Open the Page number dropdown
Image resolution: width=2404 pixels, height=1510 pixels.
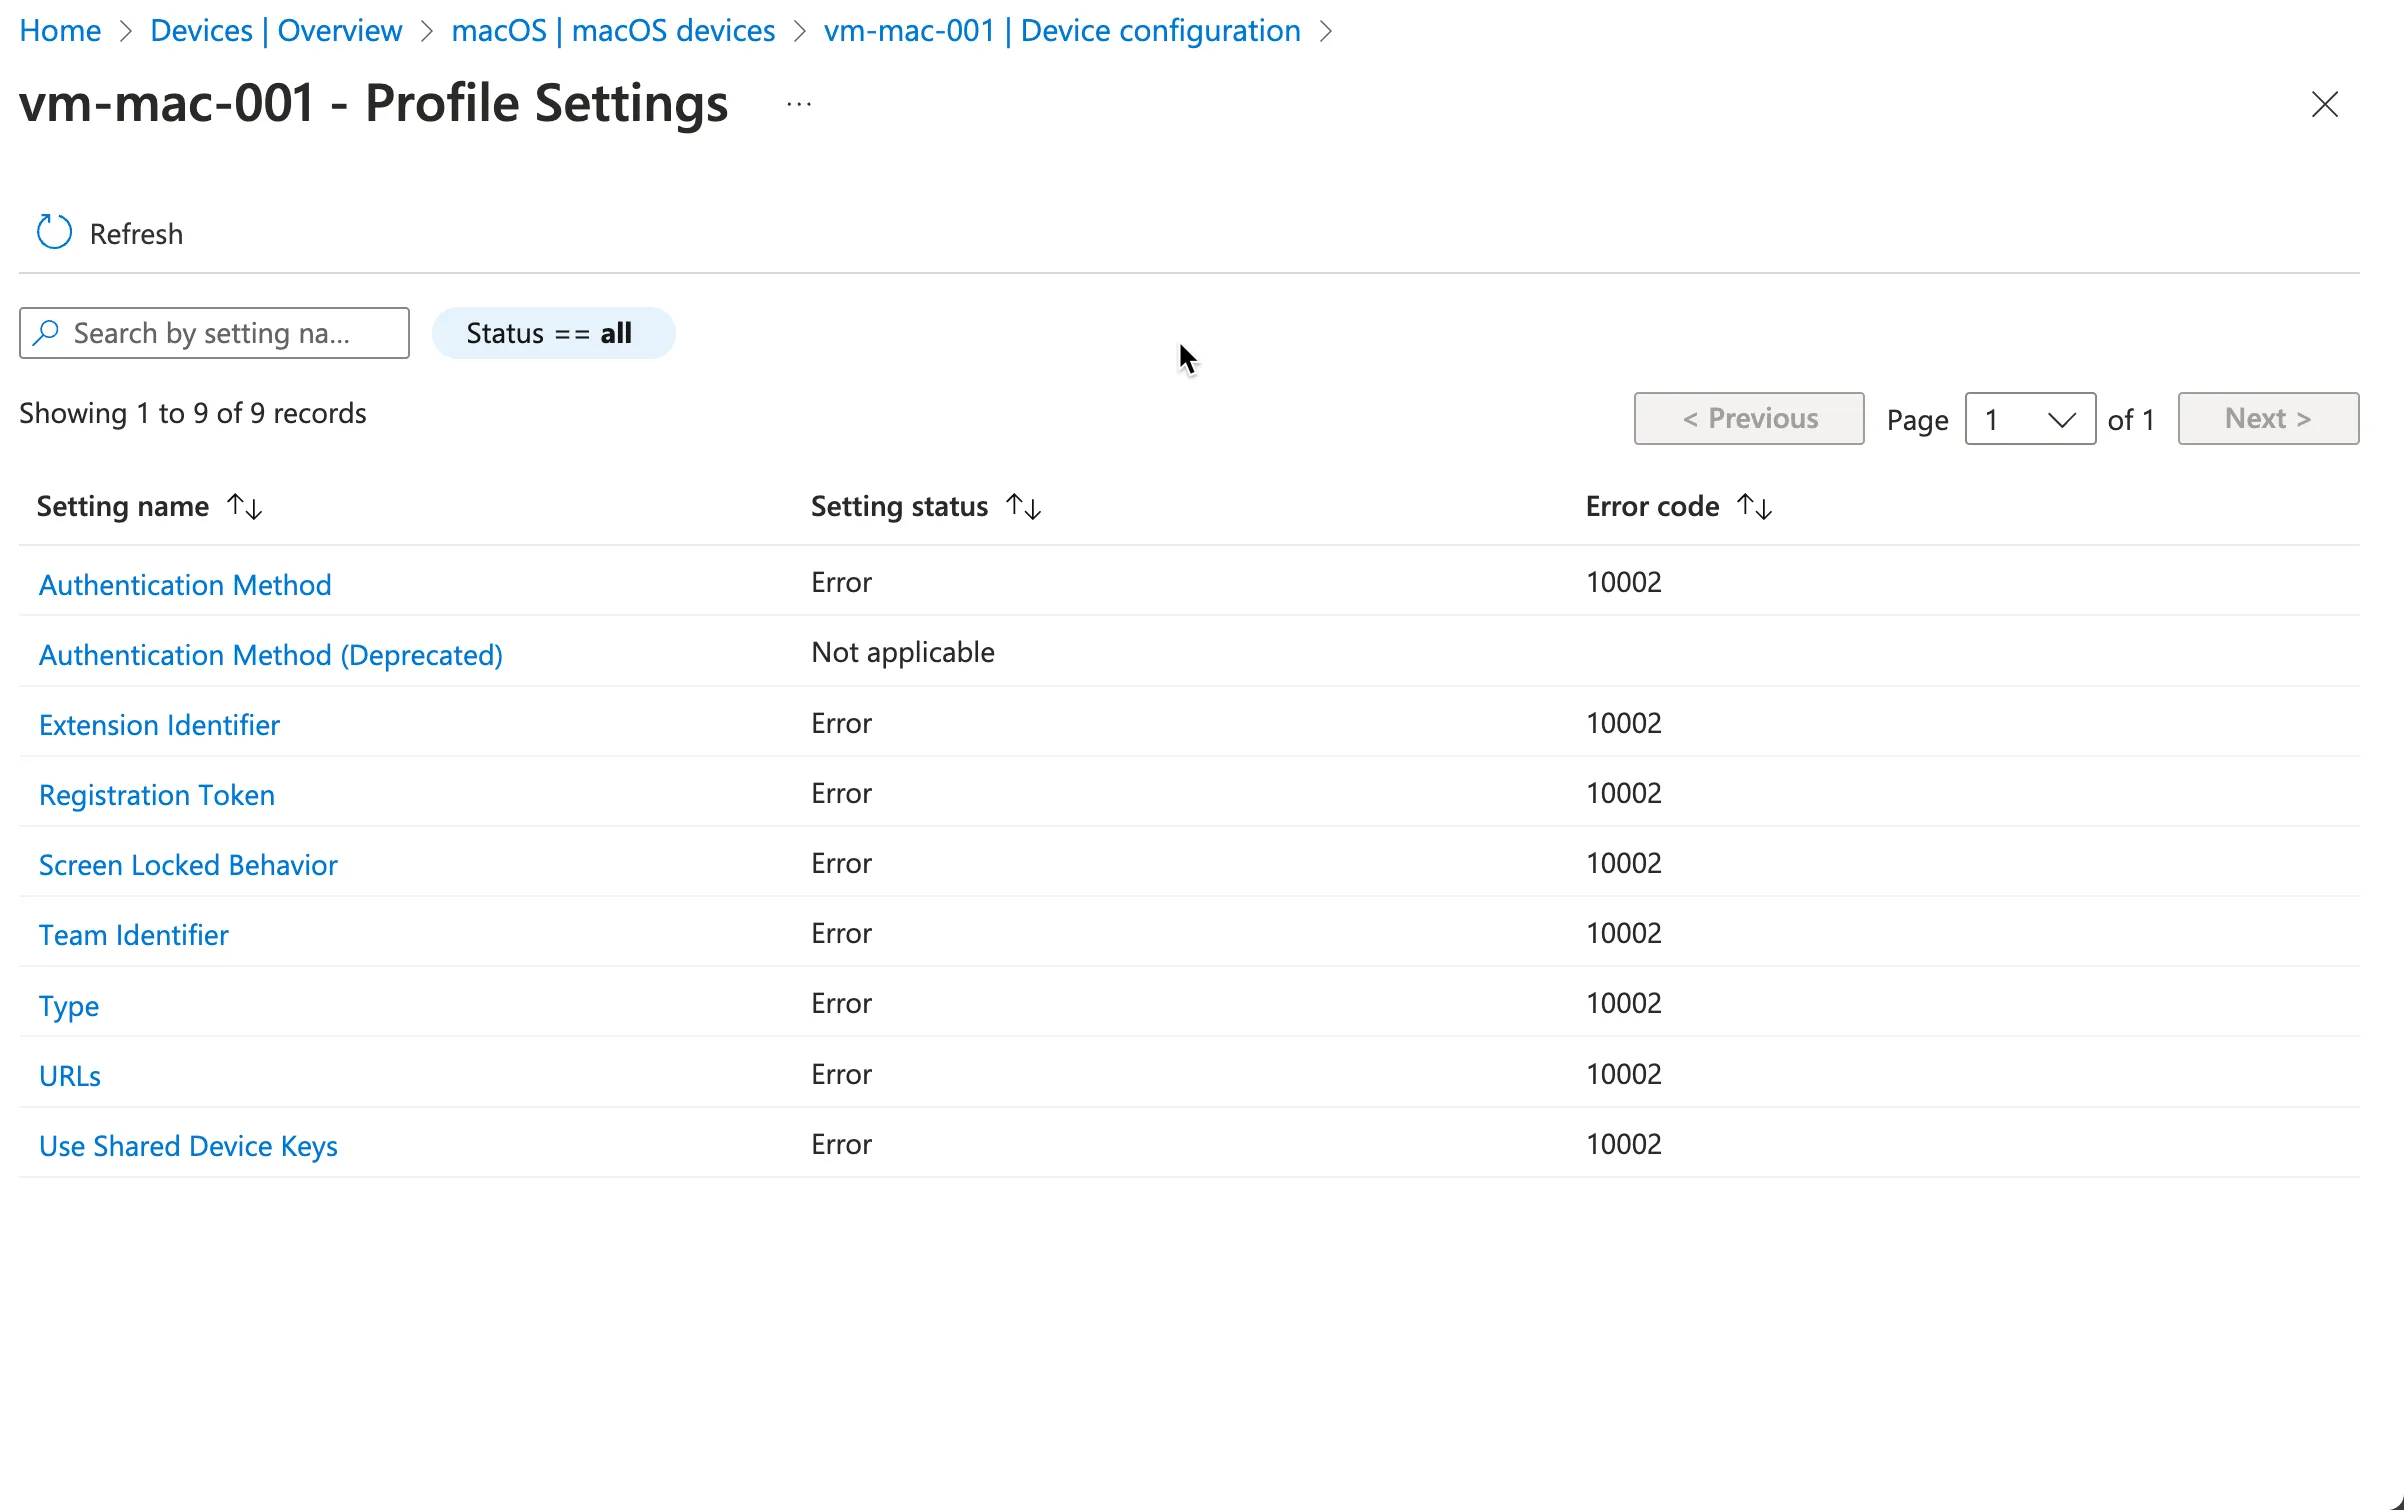point(2030,418)
